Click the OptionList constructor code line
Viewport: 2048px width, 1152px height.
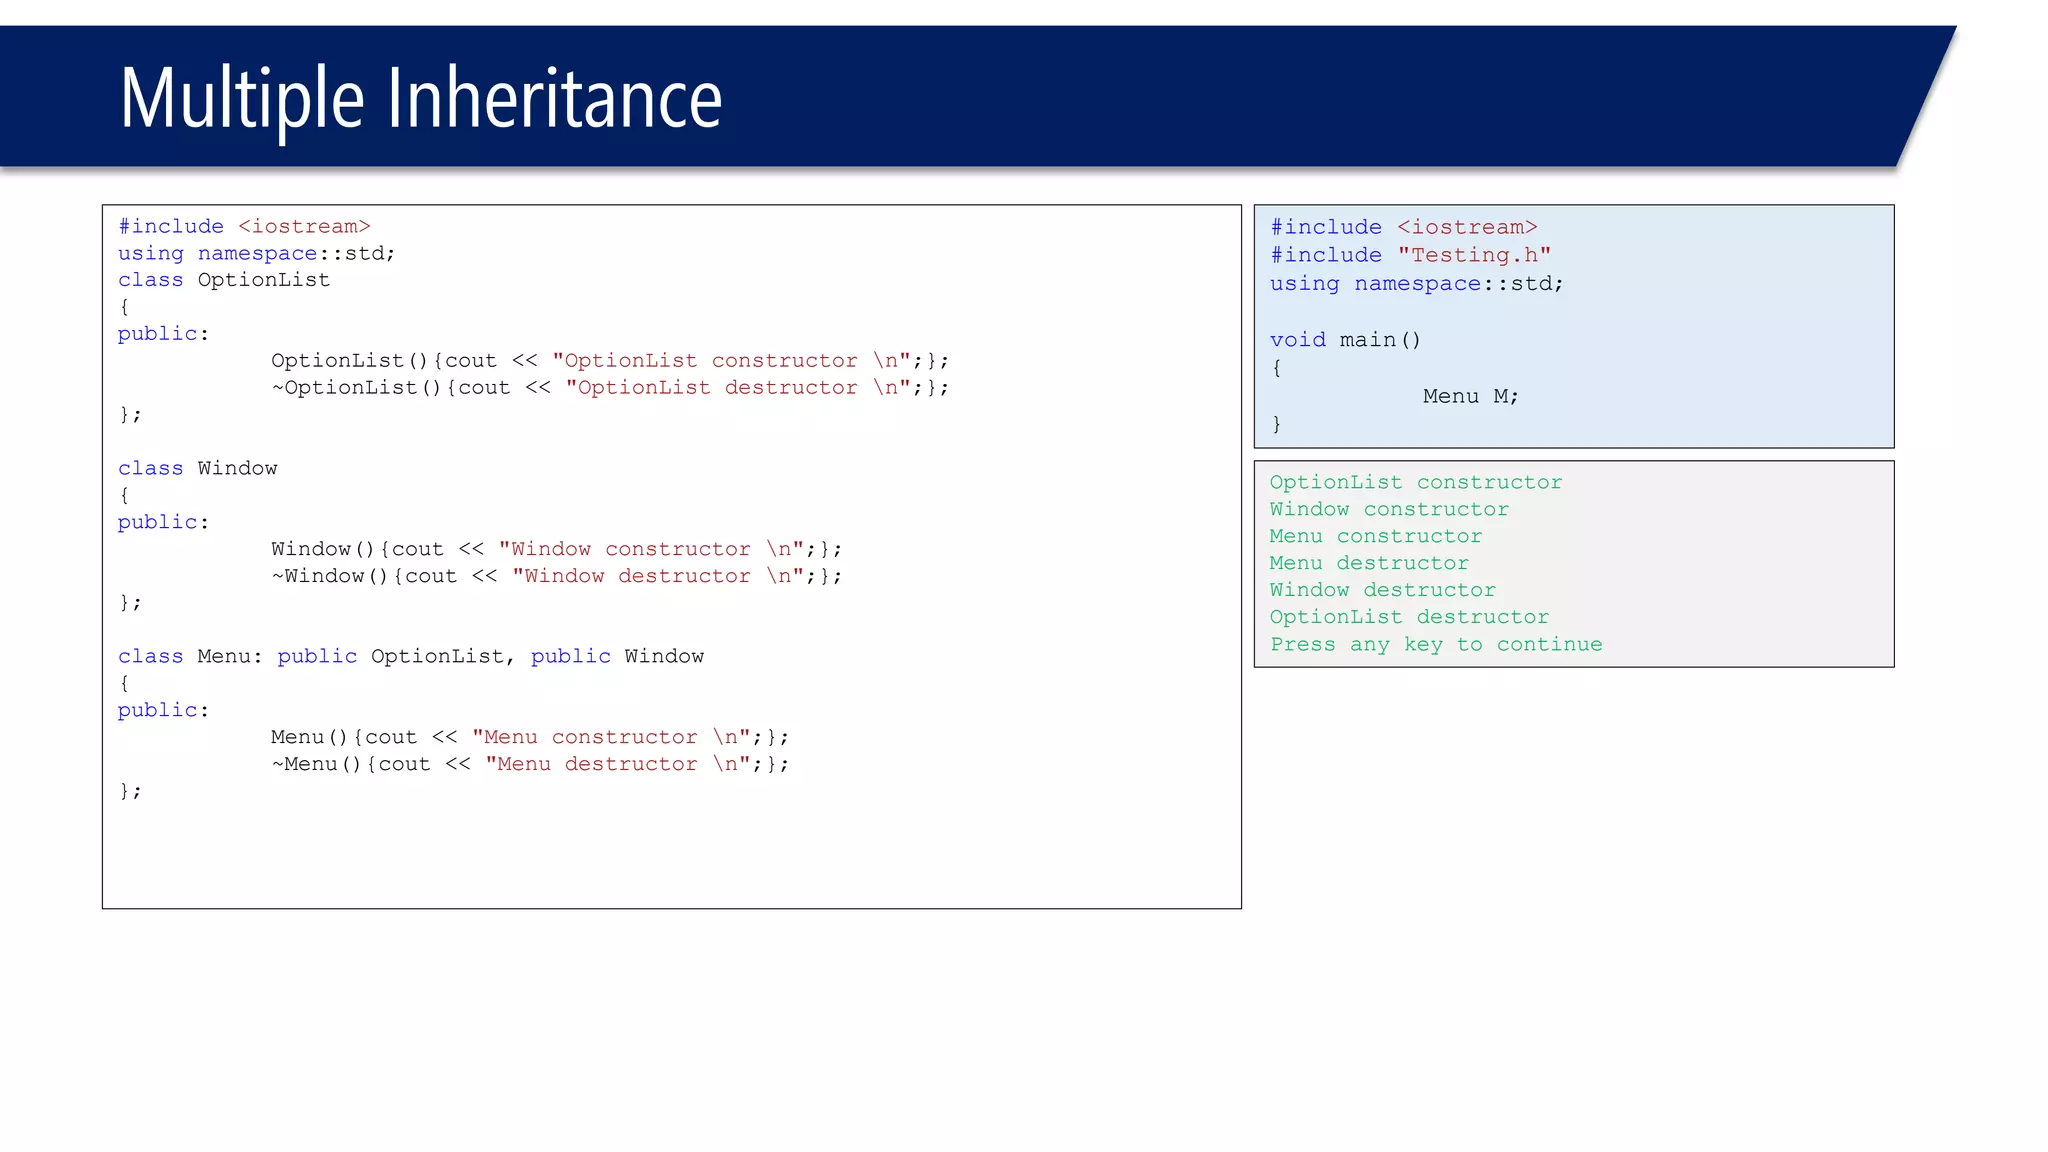point(609,361)
